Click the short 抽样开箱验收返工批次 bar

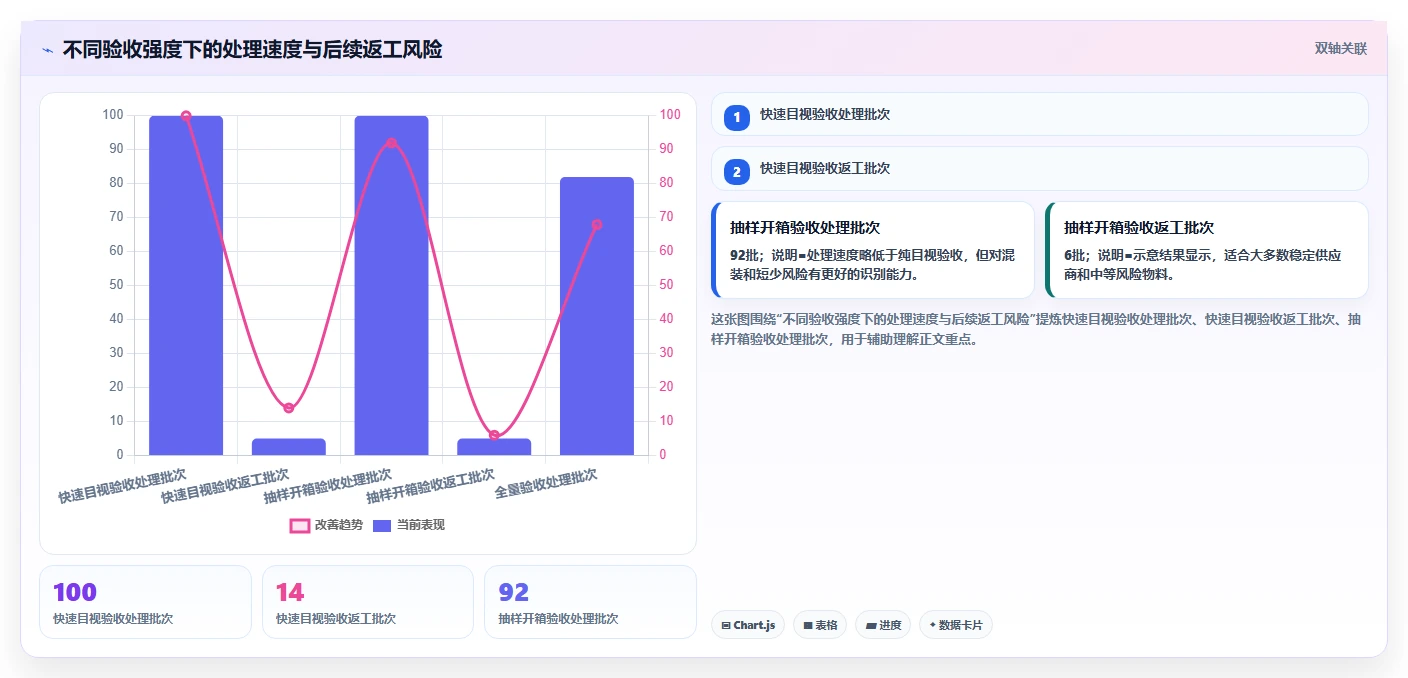(x=494, y=447)
